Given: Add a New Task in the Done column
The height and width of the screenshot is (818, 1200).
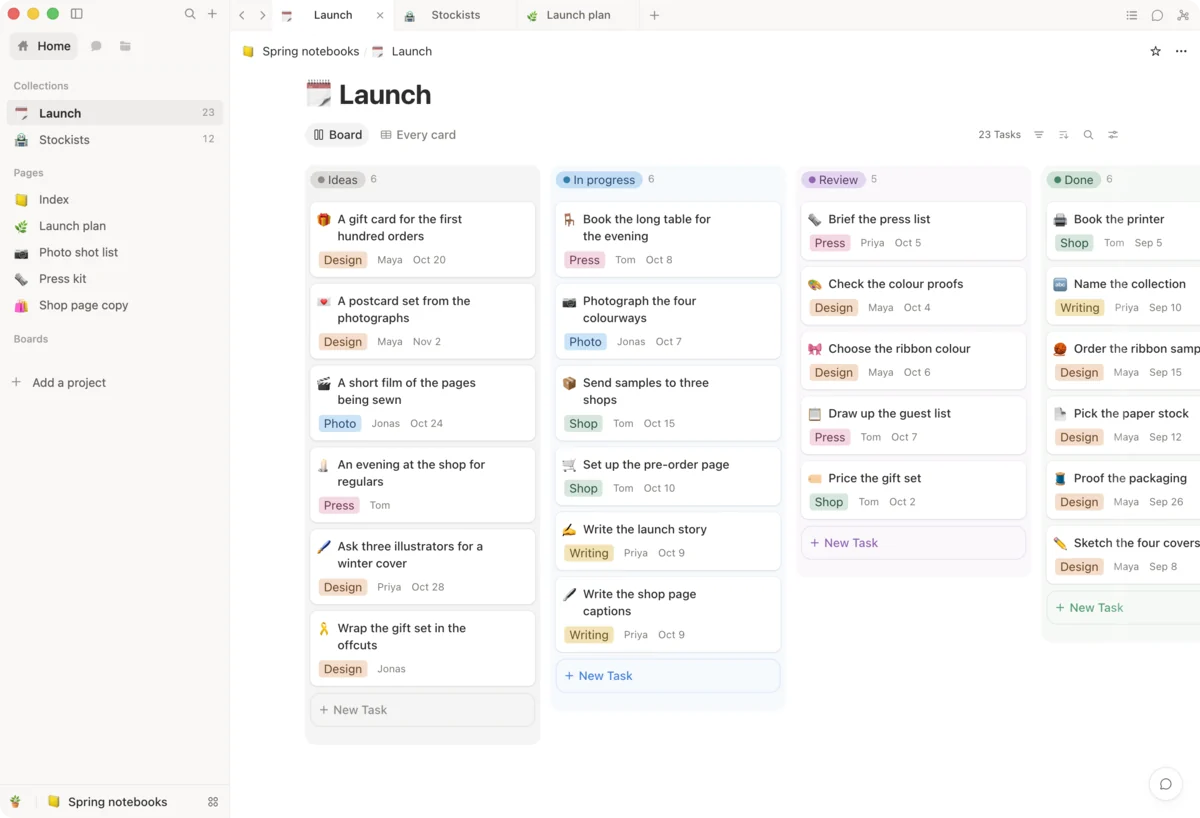Looking at the screenshot, I should (x=1124, y=608).
